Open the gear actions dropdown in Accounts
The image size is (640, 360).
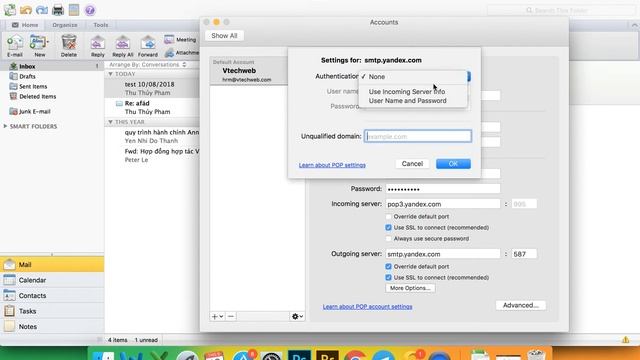297,316
